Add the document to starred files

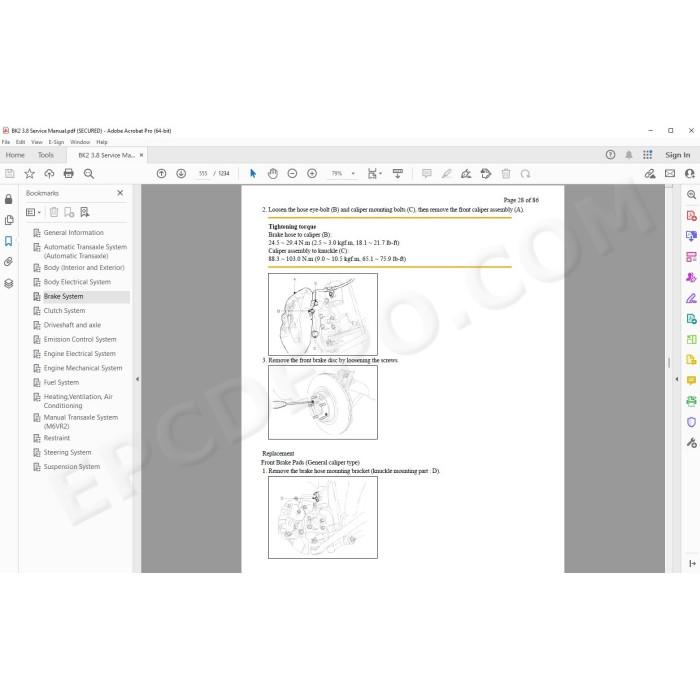click(x=29, y=174)
